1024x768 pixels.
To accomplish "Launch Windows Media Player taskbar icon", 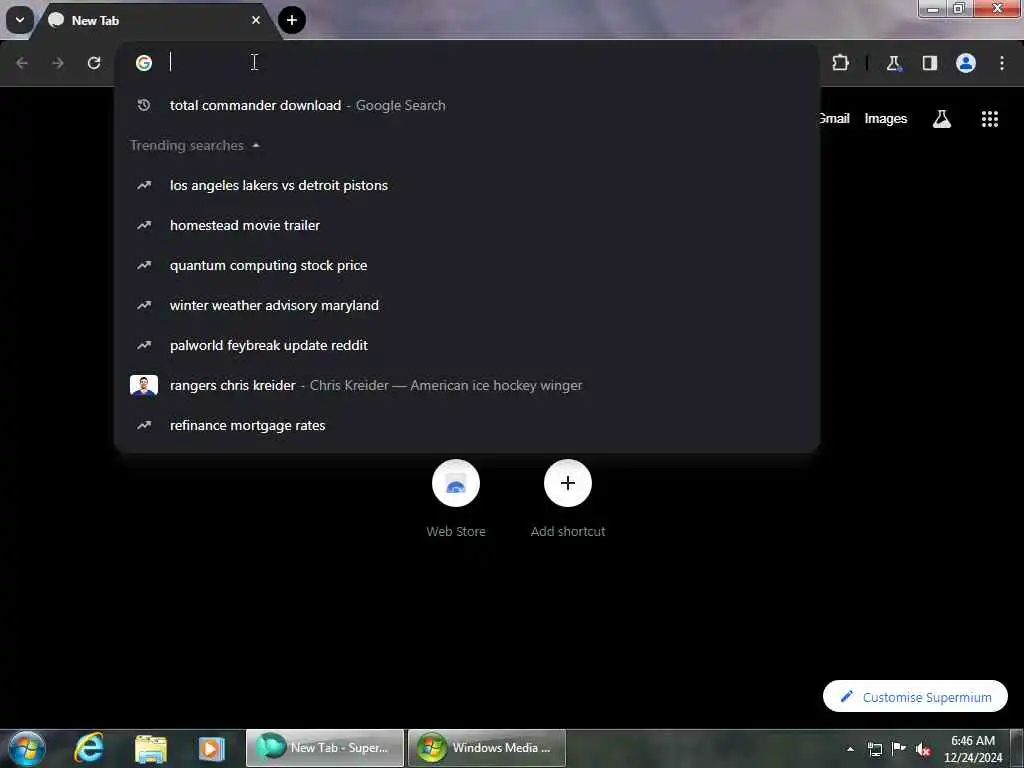I will [x=211, y=748].
